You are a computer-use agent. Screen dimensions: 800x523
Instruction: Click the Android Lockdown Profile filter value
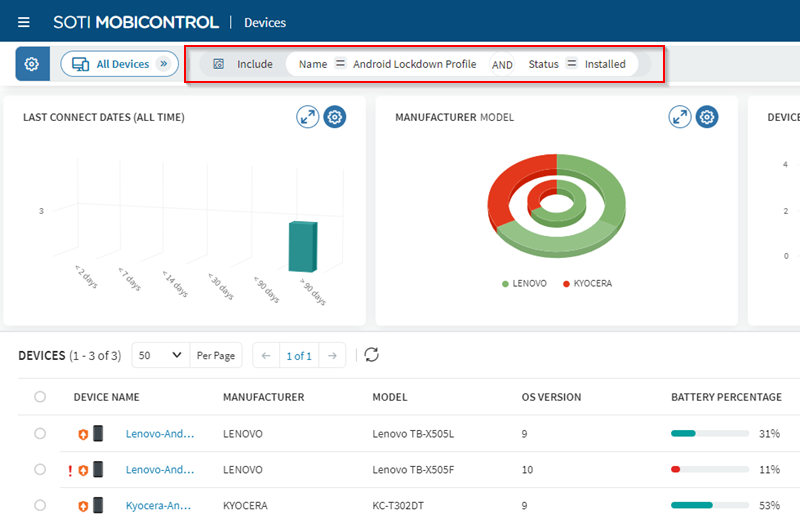point(414,64)
